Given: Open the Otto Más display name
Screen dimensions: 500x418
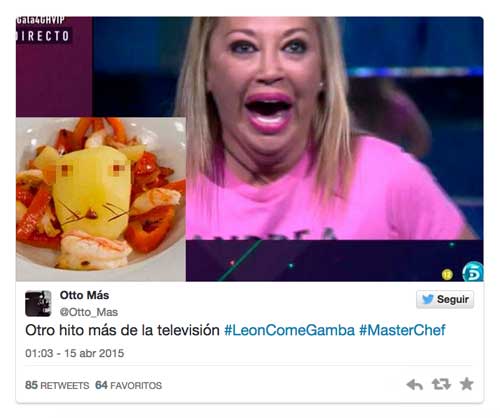Looking at the screenshot, I should 84,295.
